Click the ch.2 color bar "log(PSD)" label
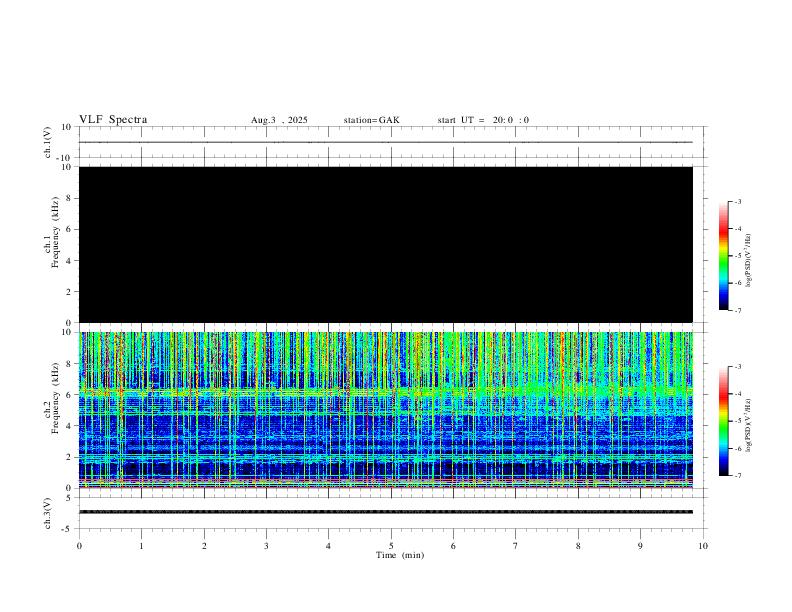This screenshot has width=792, height=612. click(x=748, y=425)
